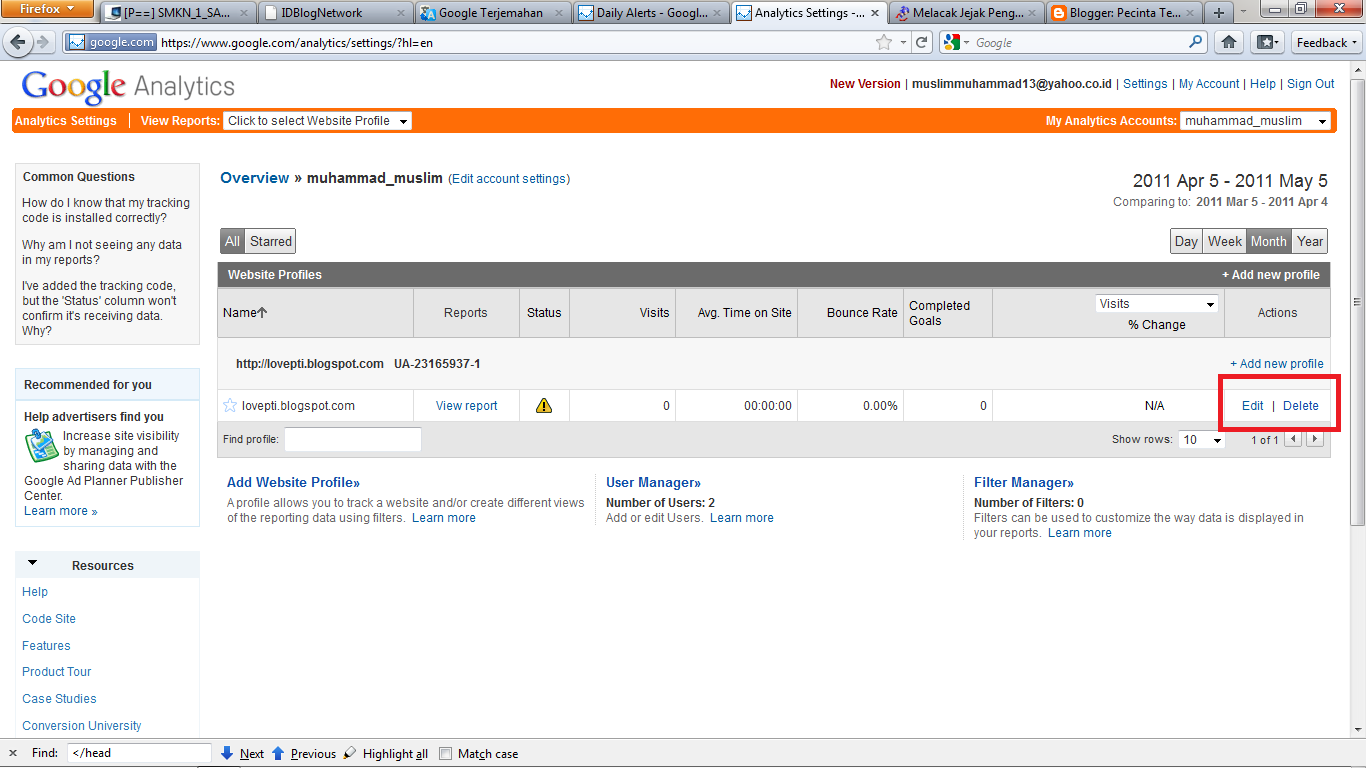Switch to Melacak Jejak tab
This screenshot has width=1366, height=768.
pos(966,13)
